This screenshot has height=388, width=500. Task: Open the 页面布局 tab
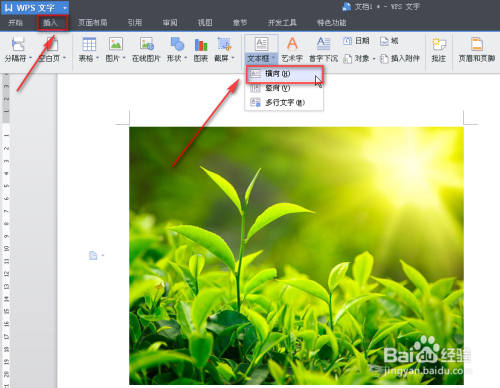(x=93, y=23)
